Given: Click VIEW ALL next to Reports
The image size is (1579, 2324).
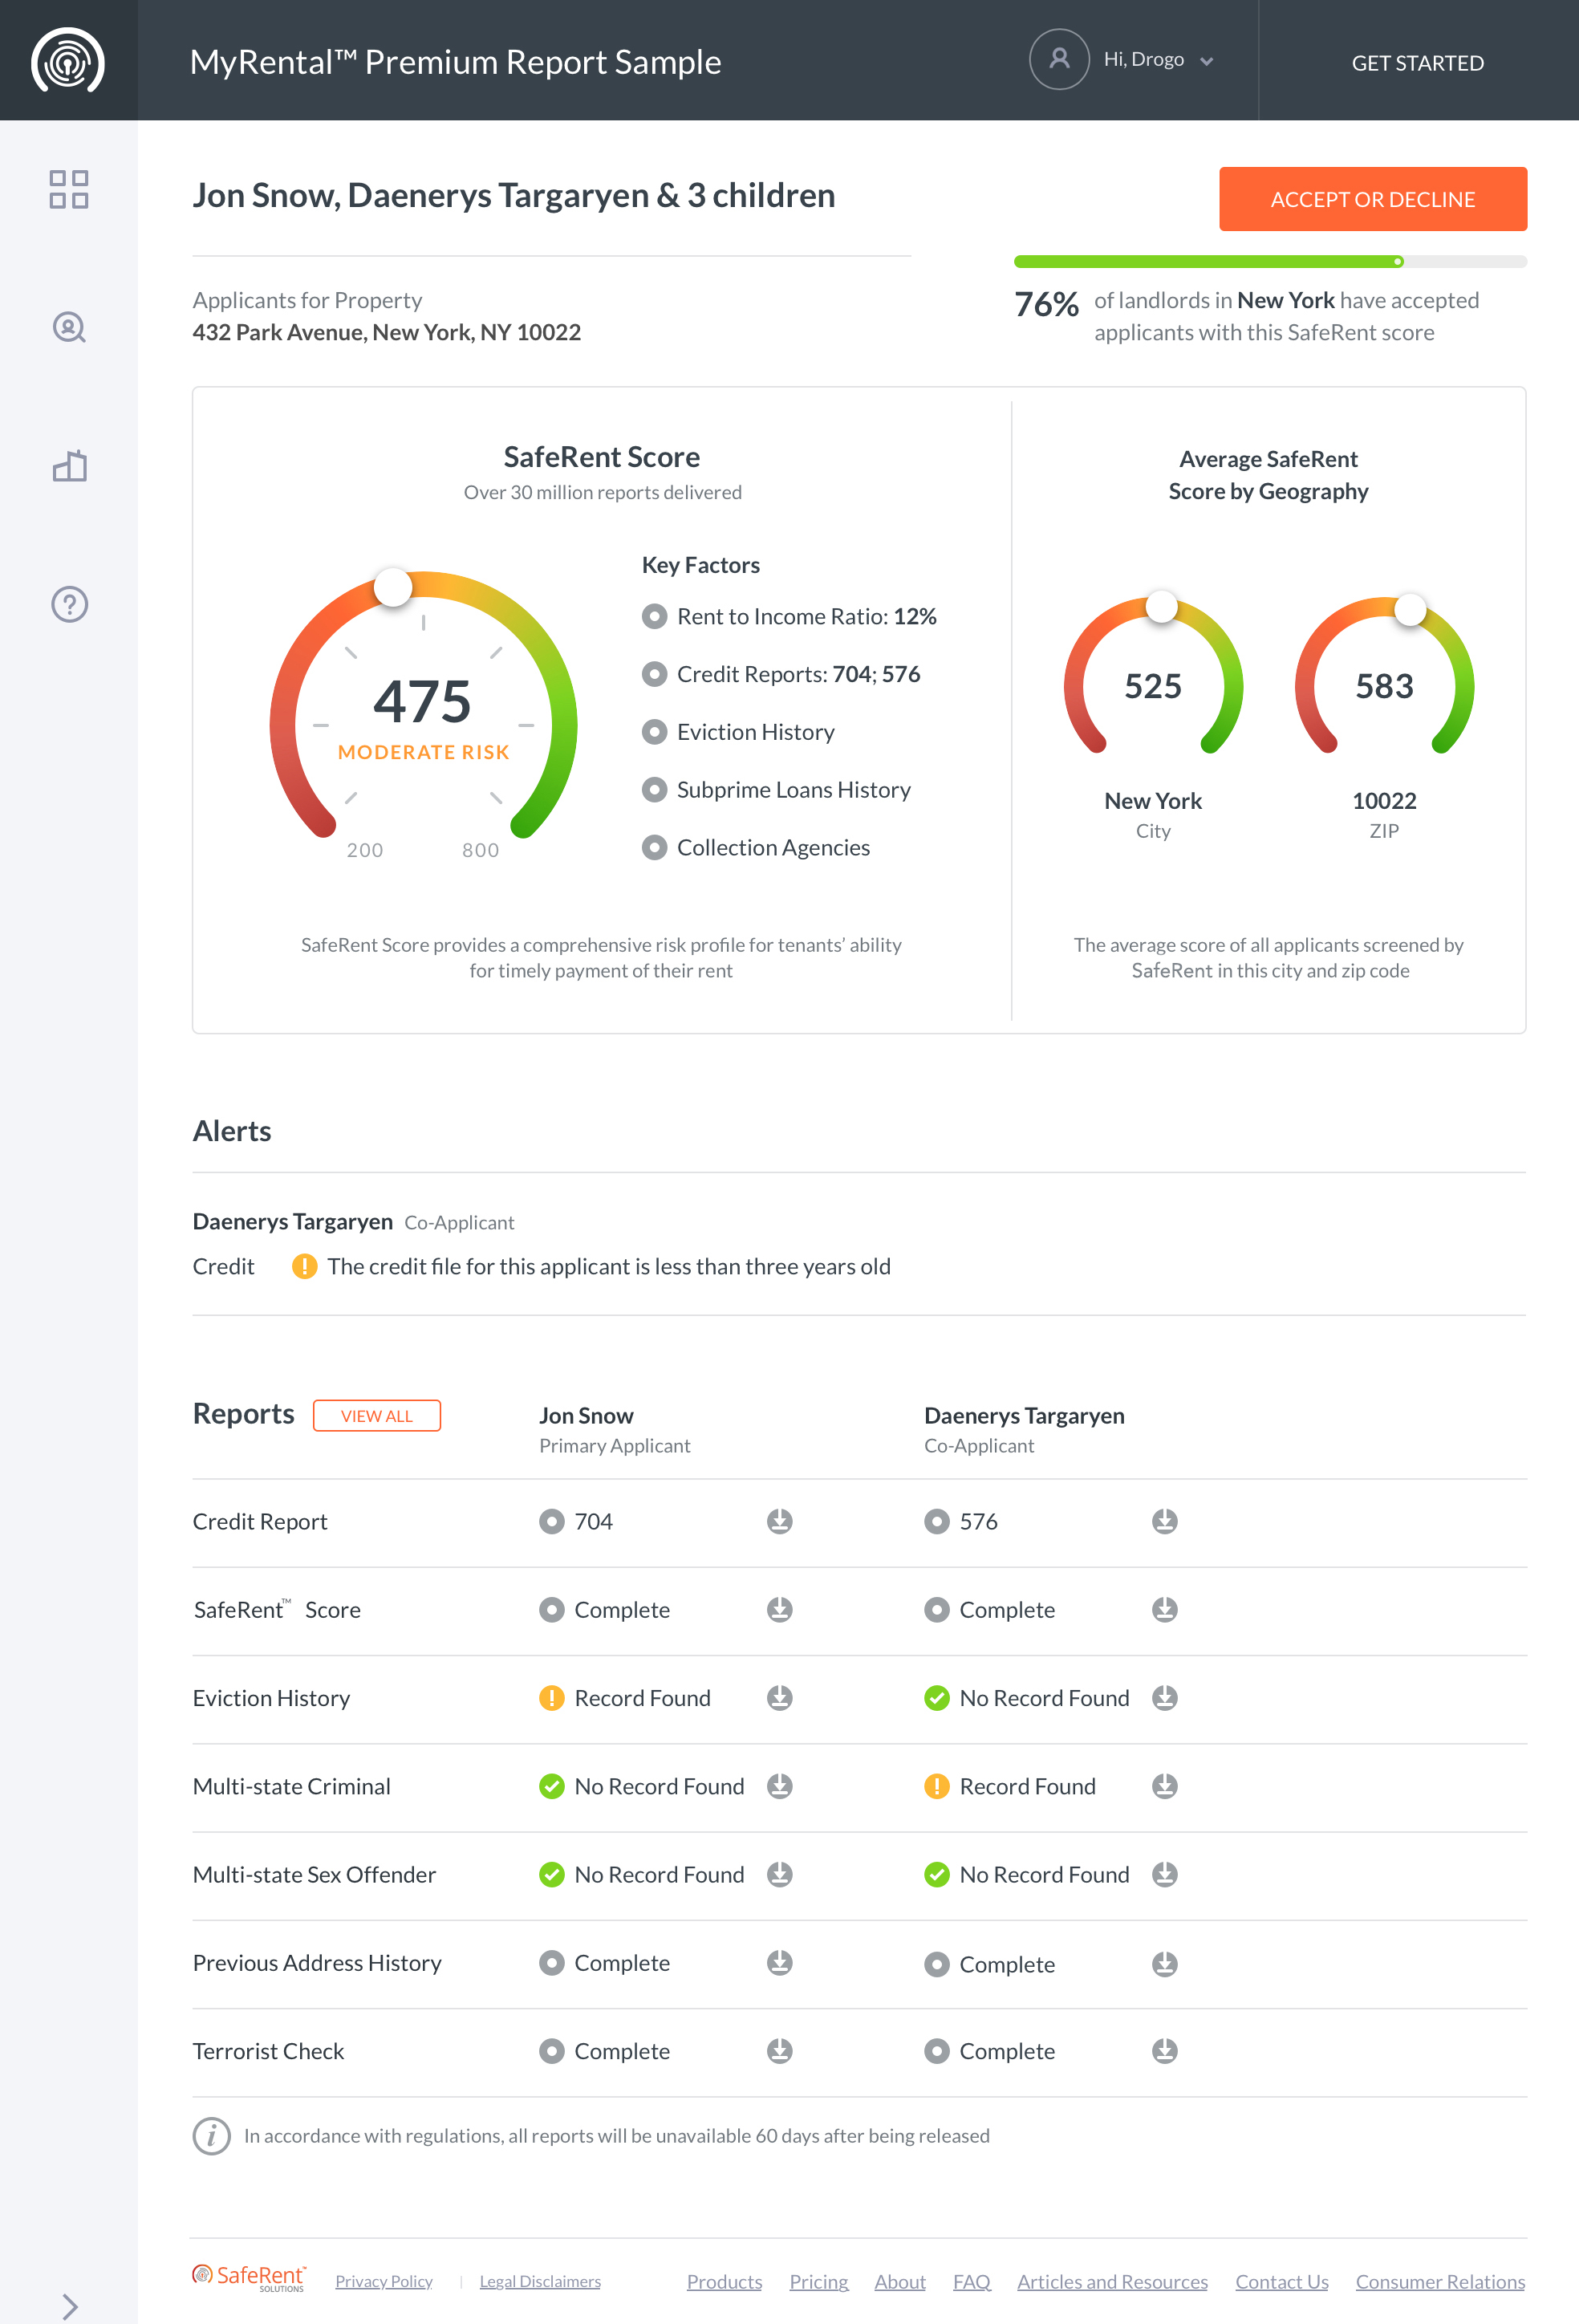Looking at the screenshot, I should pyautogui.click(x=376, y=1415).
